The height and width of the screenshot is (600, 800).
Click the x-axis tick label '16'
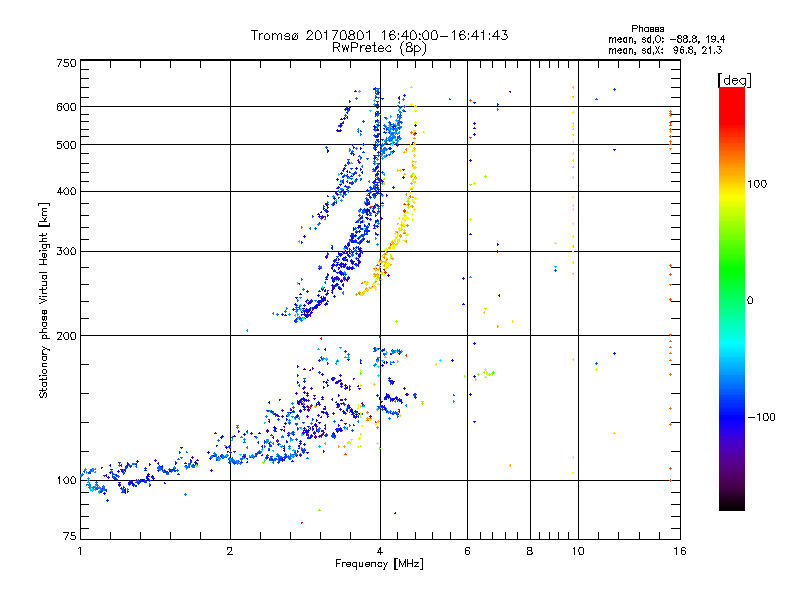680,551
